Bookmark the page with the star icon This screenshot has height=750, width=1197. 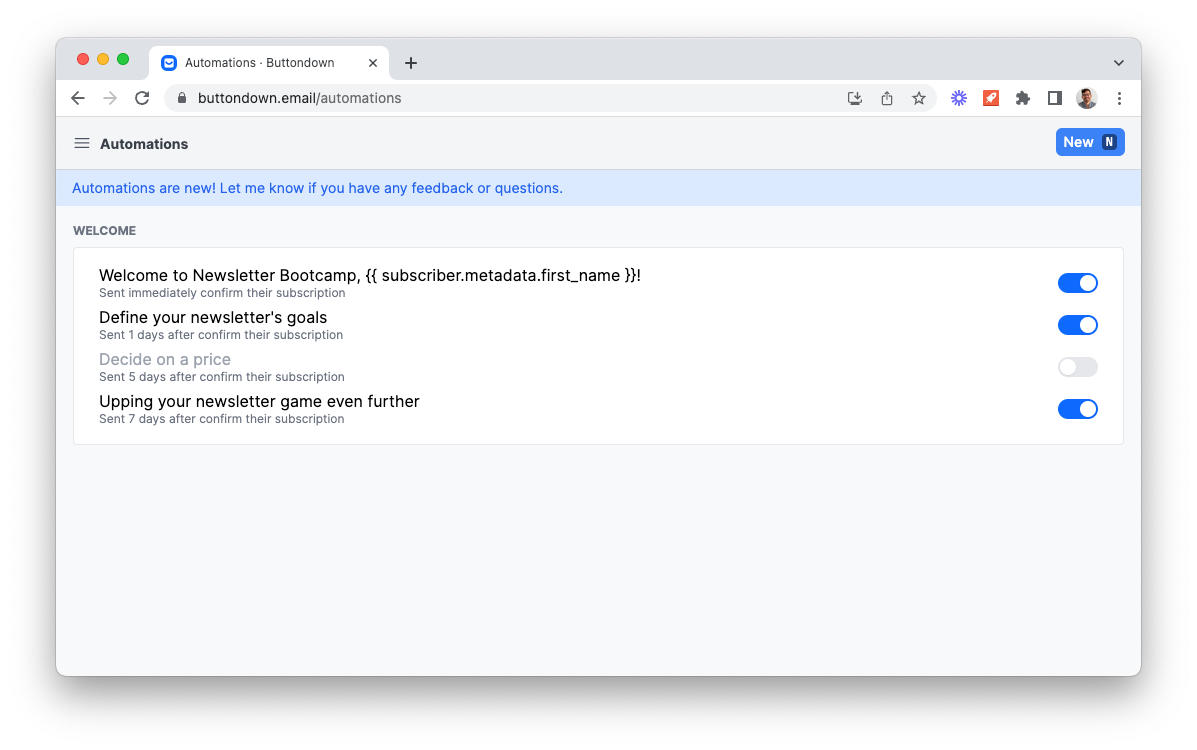[918, 98]
